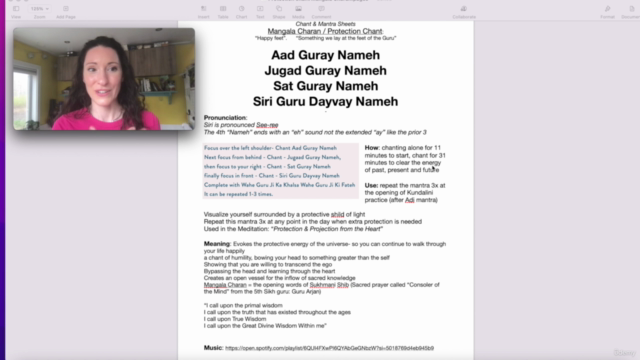
Task: Click 'I call upon True Wisdom' line
Action: [235, 319]
